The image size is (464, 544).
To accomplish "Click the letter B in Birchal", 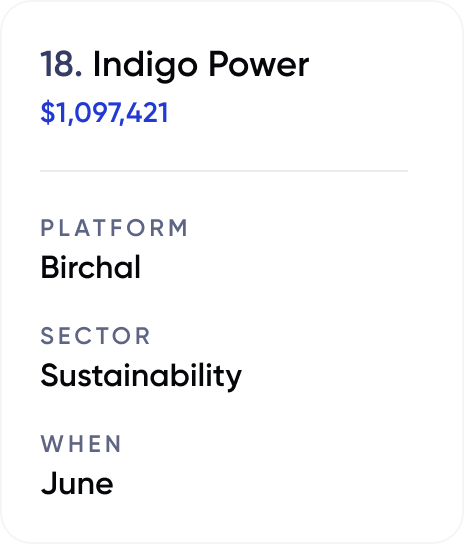I will pos(50,267).
